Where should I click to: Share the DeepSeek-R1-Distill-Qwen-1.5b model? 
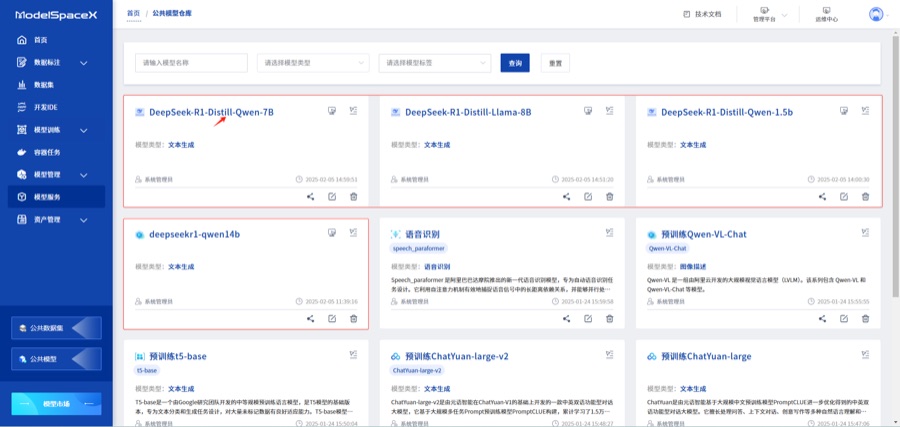pyautogui.click(x=823, y=196)
